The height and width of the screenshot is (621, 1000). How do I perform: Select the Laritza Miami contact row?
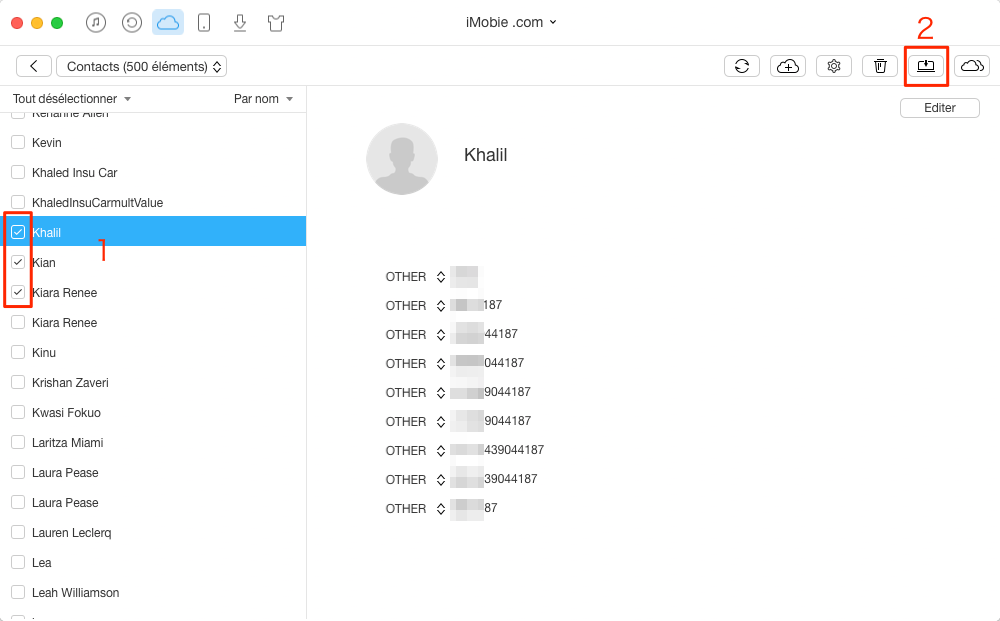[x=153, y=442]
